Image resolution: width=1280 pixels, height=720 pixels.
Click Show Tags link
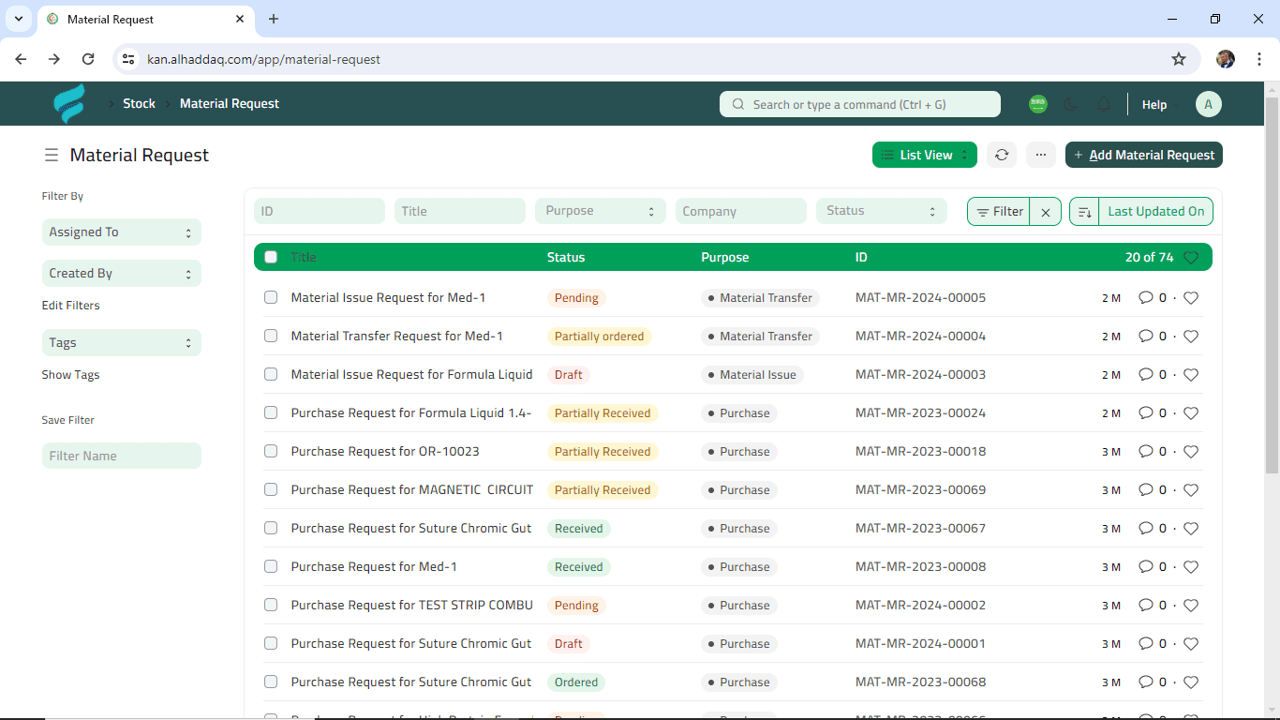point(71,375)
